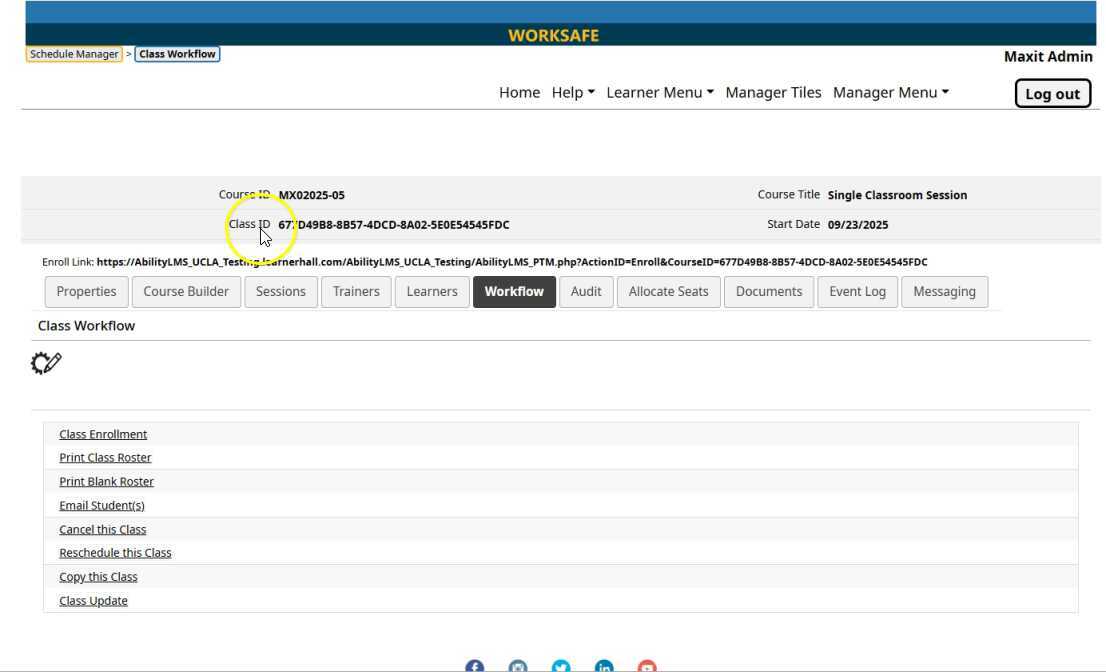1106x672 pixels.
Task: Click the Reschedule this Class link
Action: 115,553
